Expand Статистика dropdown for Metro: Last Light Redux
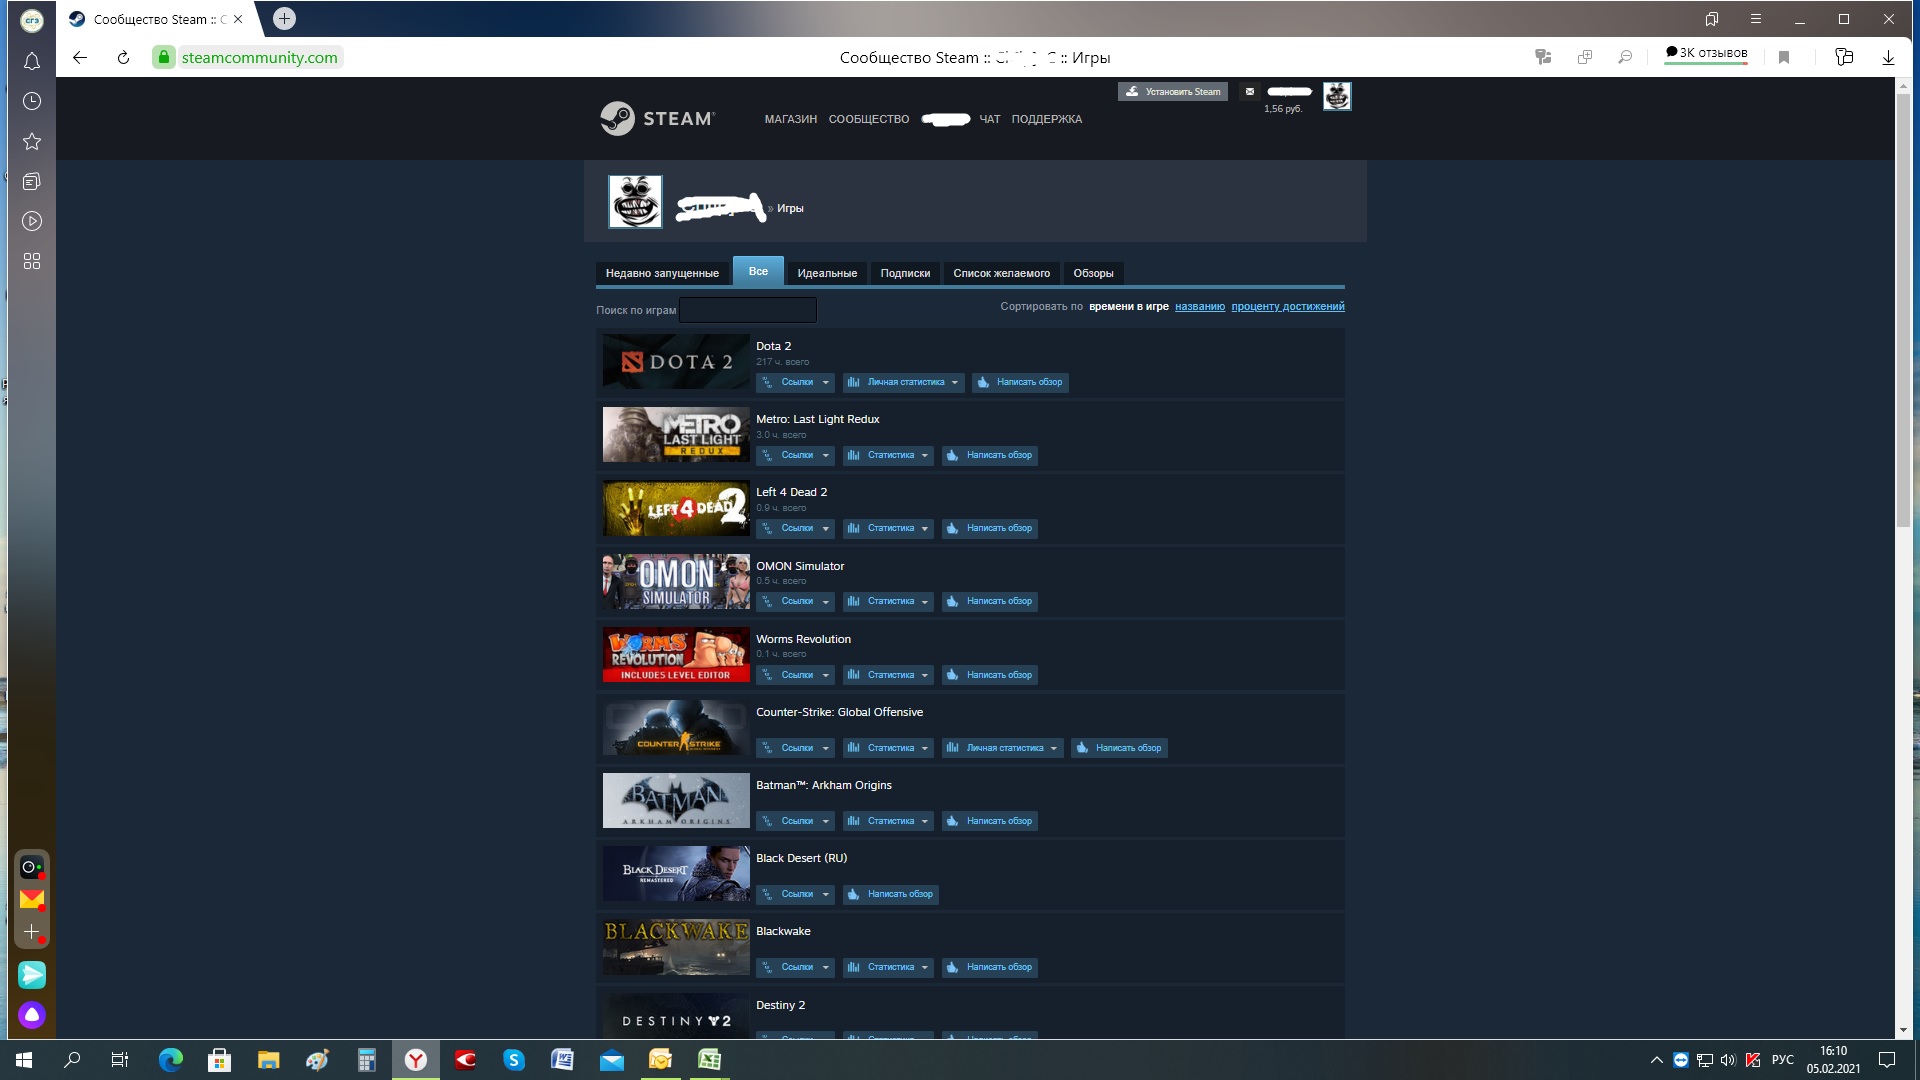 pos(888,455)
